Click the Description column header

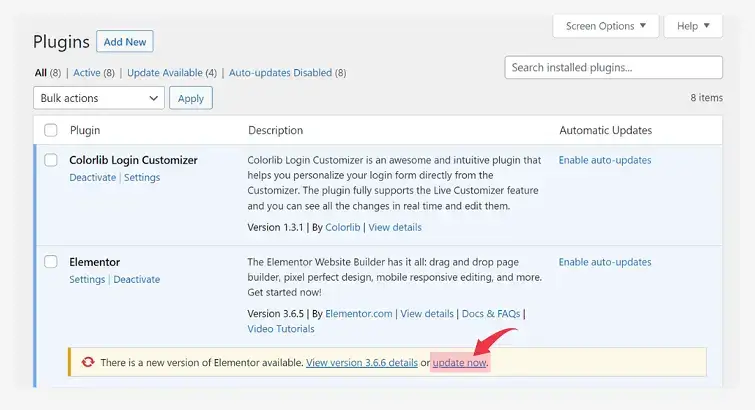pyautogui.click(x=275, y=130)
